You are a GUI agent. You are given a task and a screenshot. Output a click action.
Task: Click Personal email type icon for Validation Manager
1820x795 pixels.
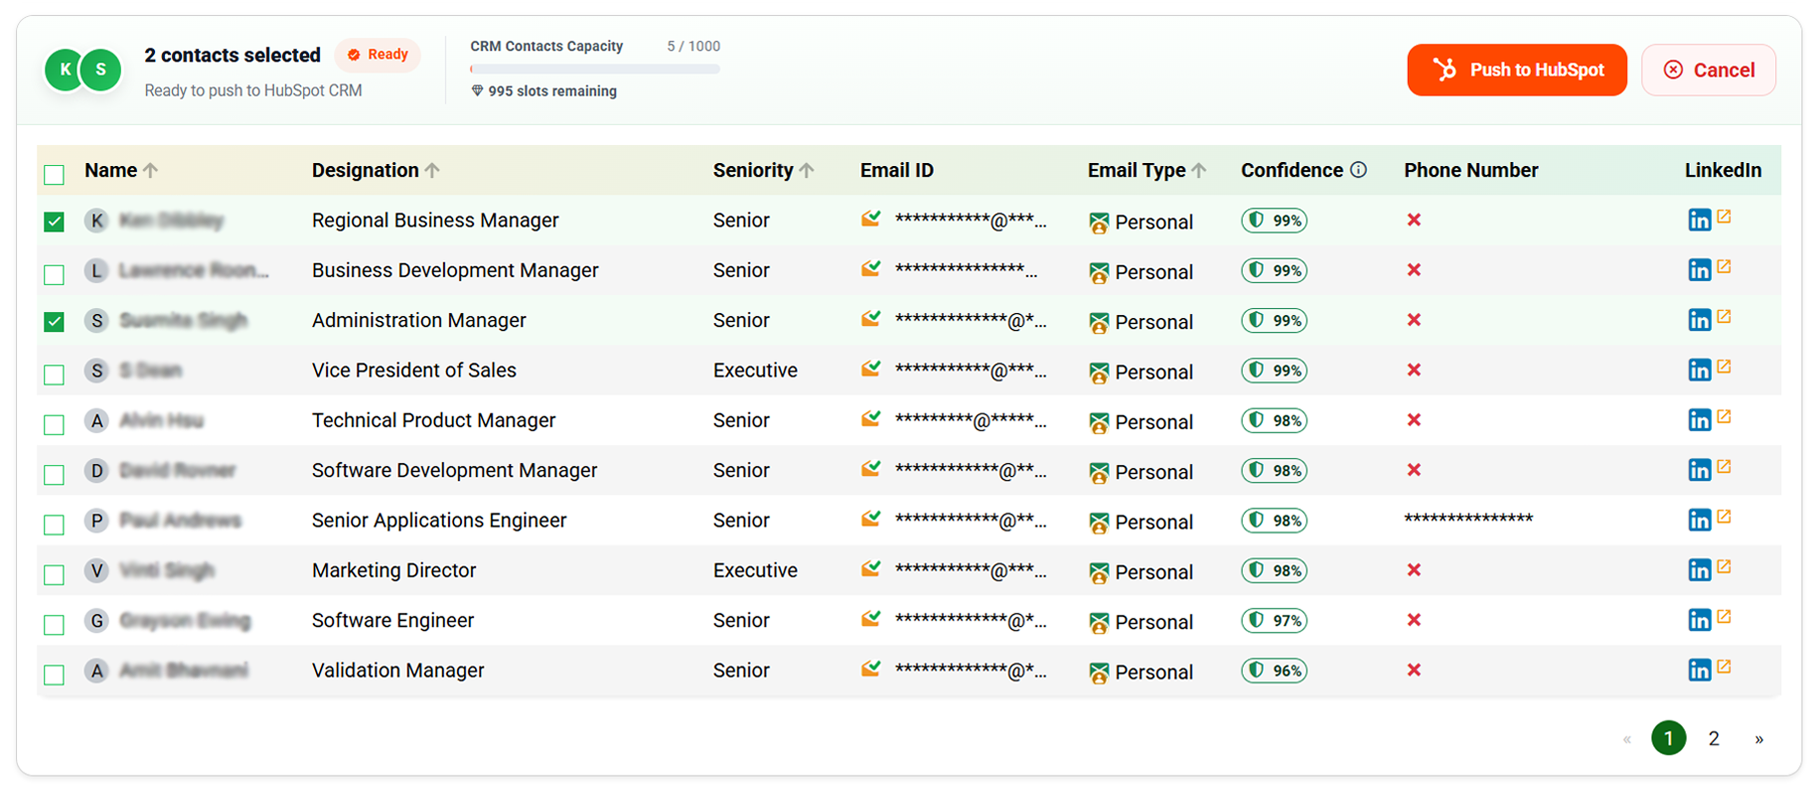pos(1099,673)
